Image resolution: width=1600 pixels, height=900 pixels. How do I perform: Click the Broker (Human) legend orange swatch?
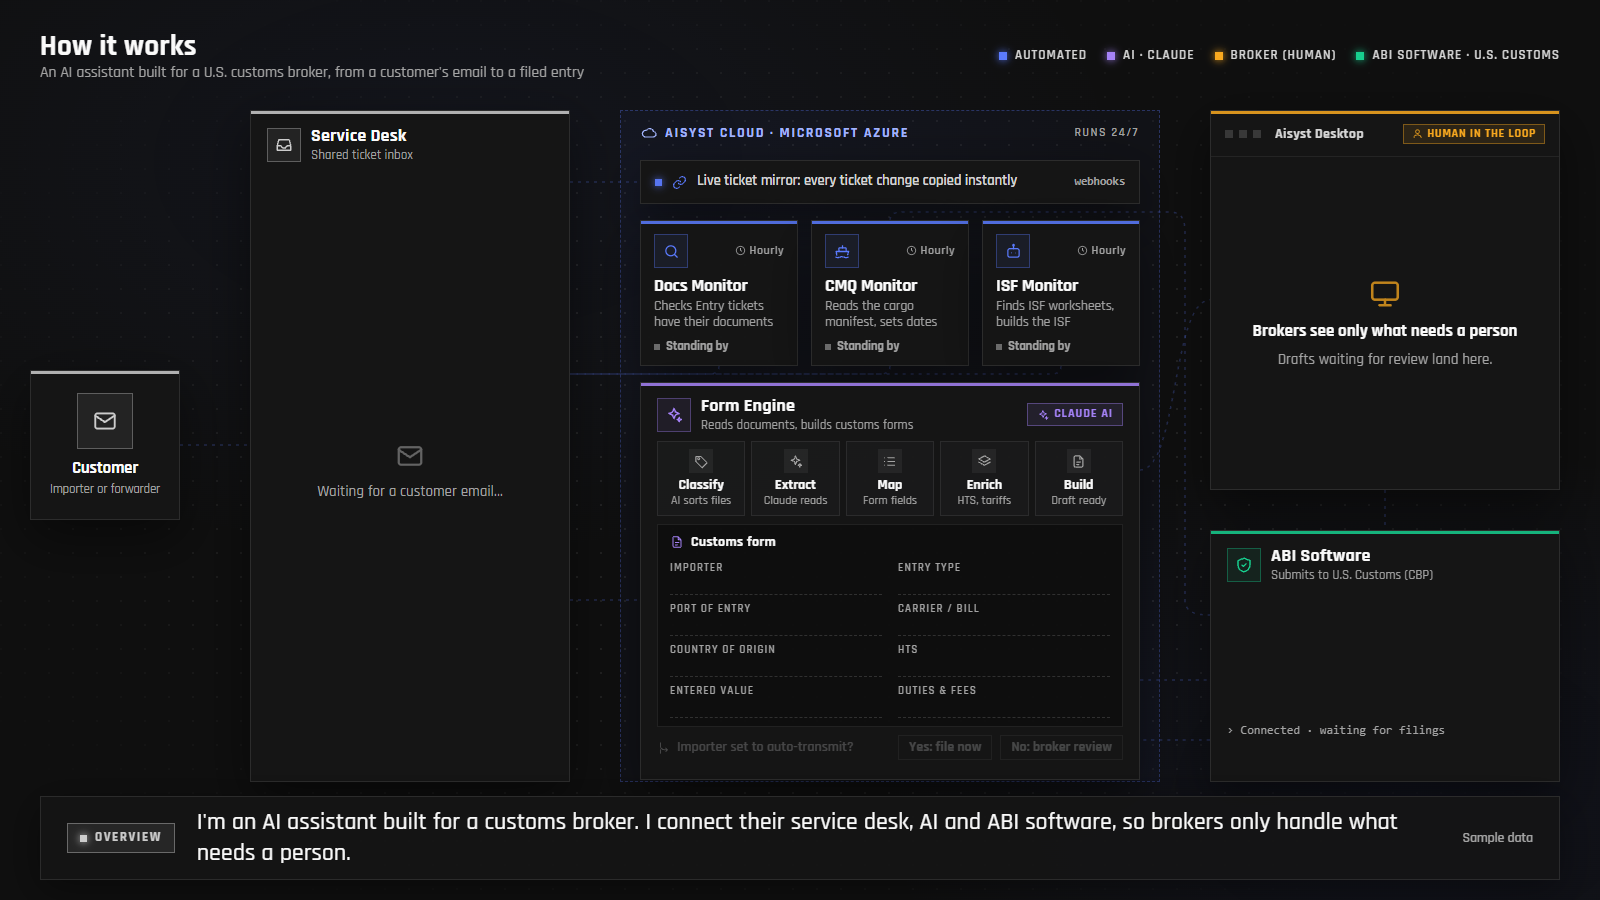(1219, 56)
